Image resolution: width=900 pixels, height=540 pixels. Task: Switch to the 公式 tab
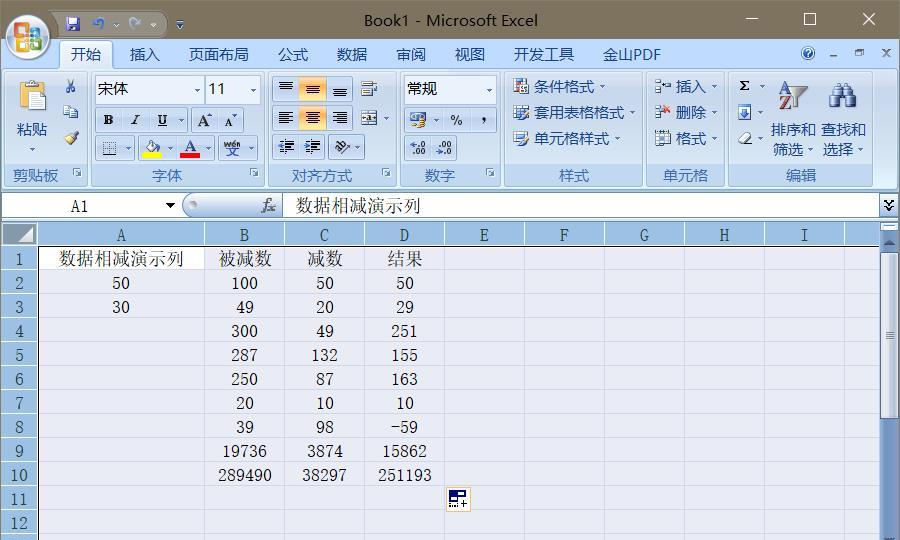point(293,55)
